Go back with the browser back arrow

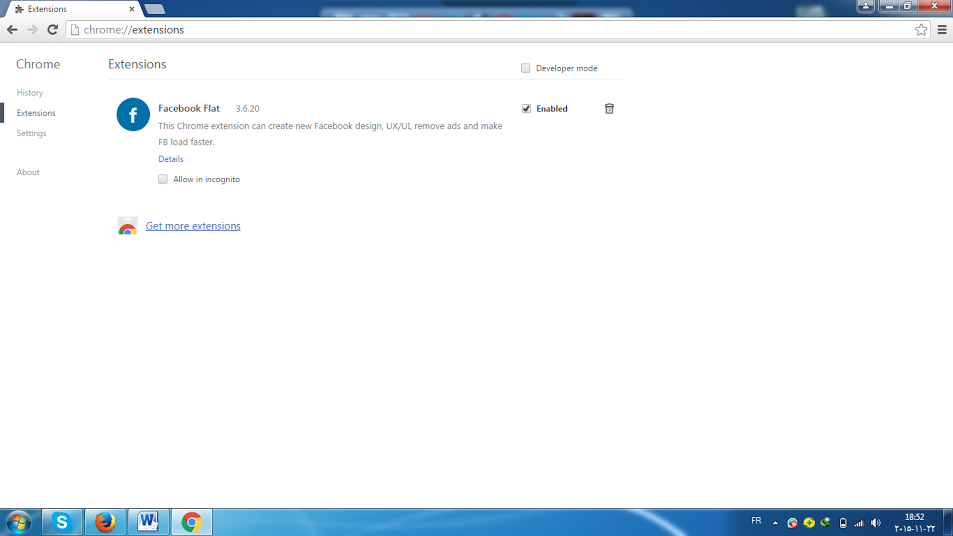pos(12,30)
